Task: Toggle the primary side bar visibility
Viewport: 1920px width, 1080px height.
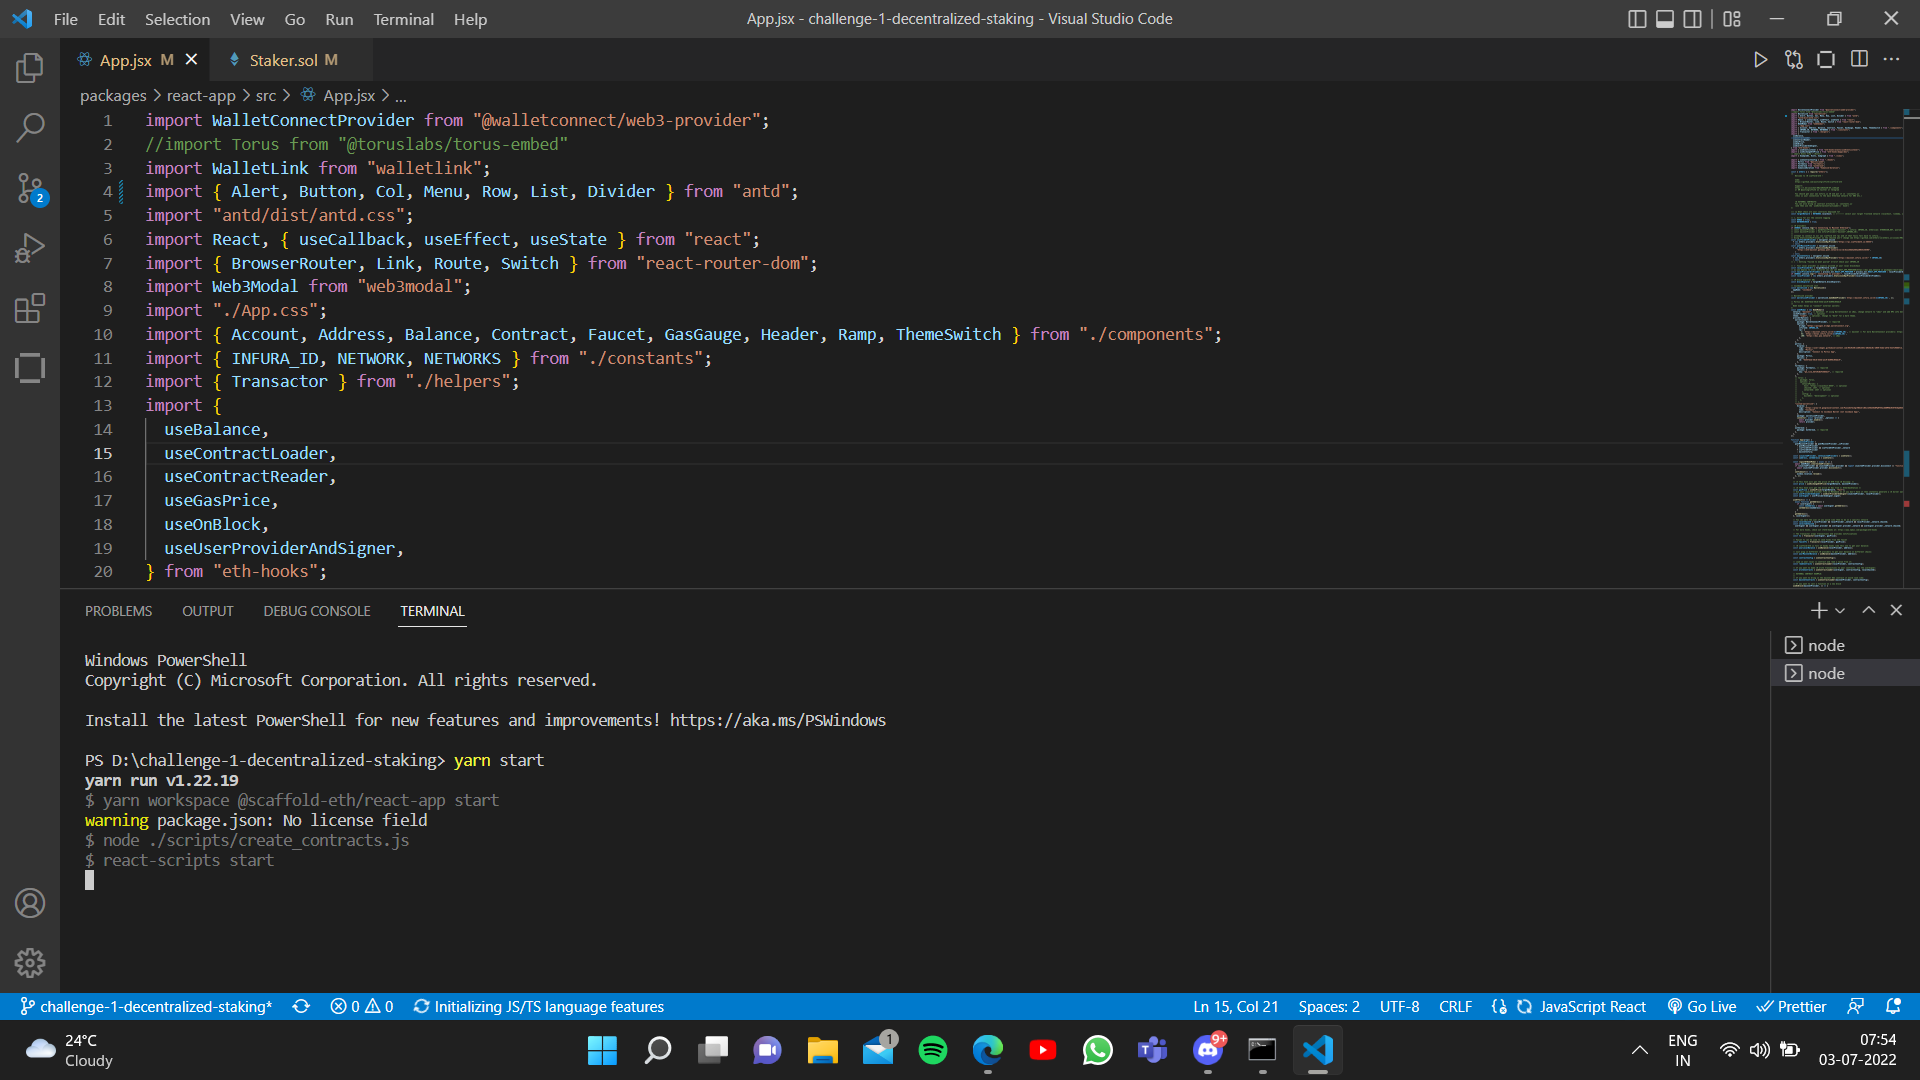Action: tap(1637, 18)
